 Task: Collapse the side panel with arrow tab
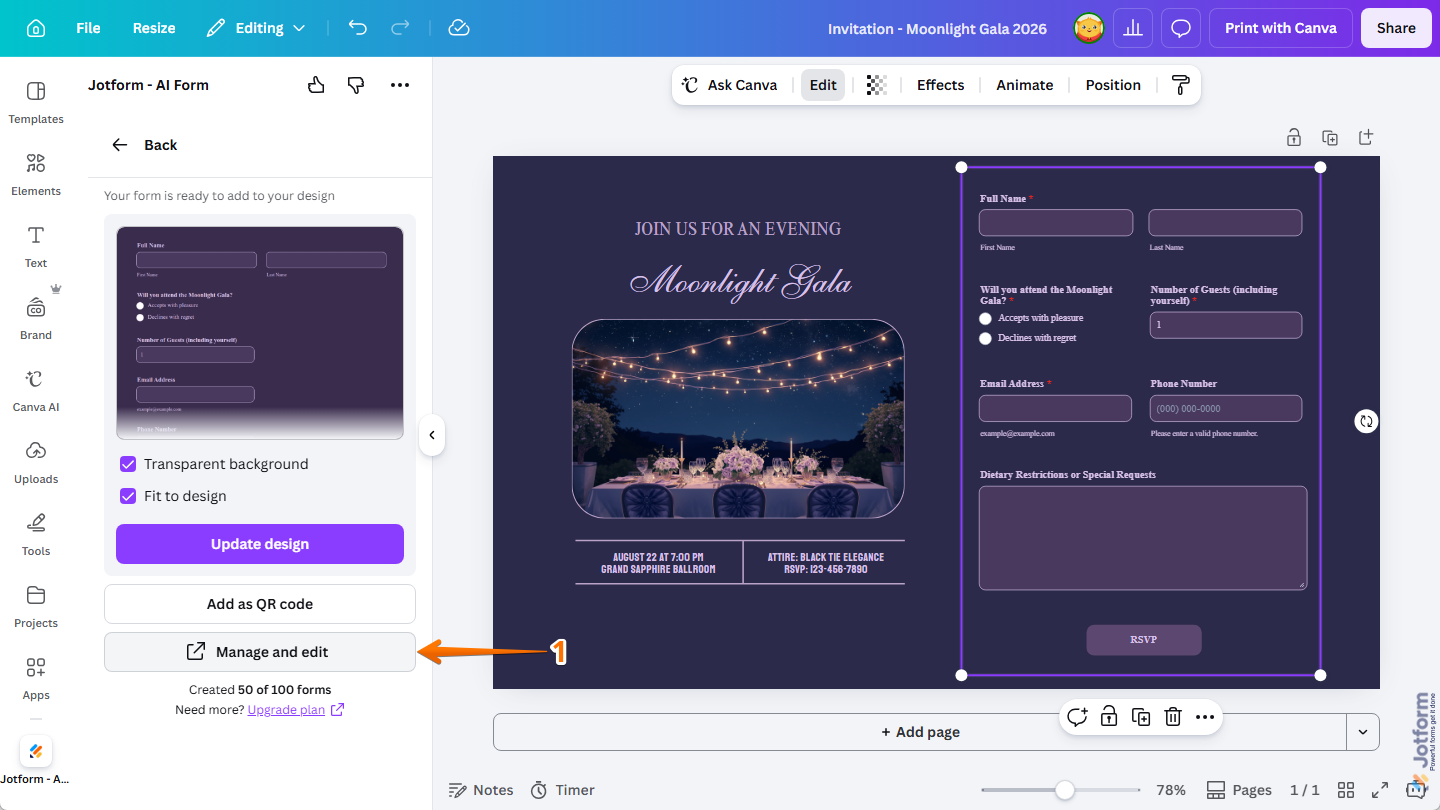[x=432, y=435]
